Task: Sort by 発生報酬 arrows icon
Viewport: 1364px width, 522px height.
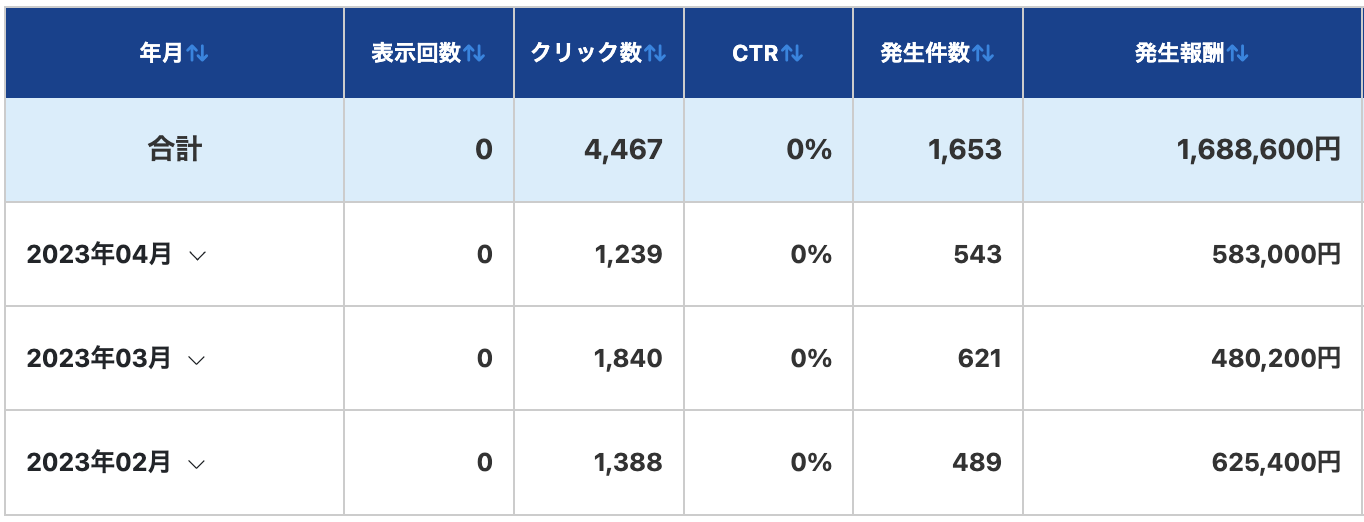Action: [x=1238, y=54]
